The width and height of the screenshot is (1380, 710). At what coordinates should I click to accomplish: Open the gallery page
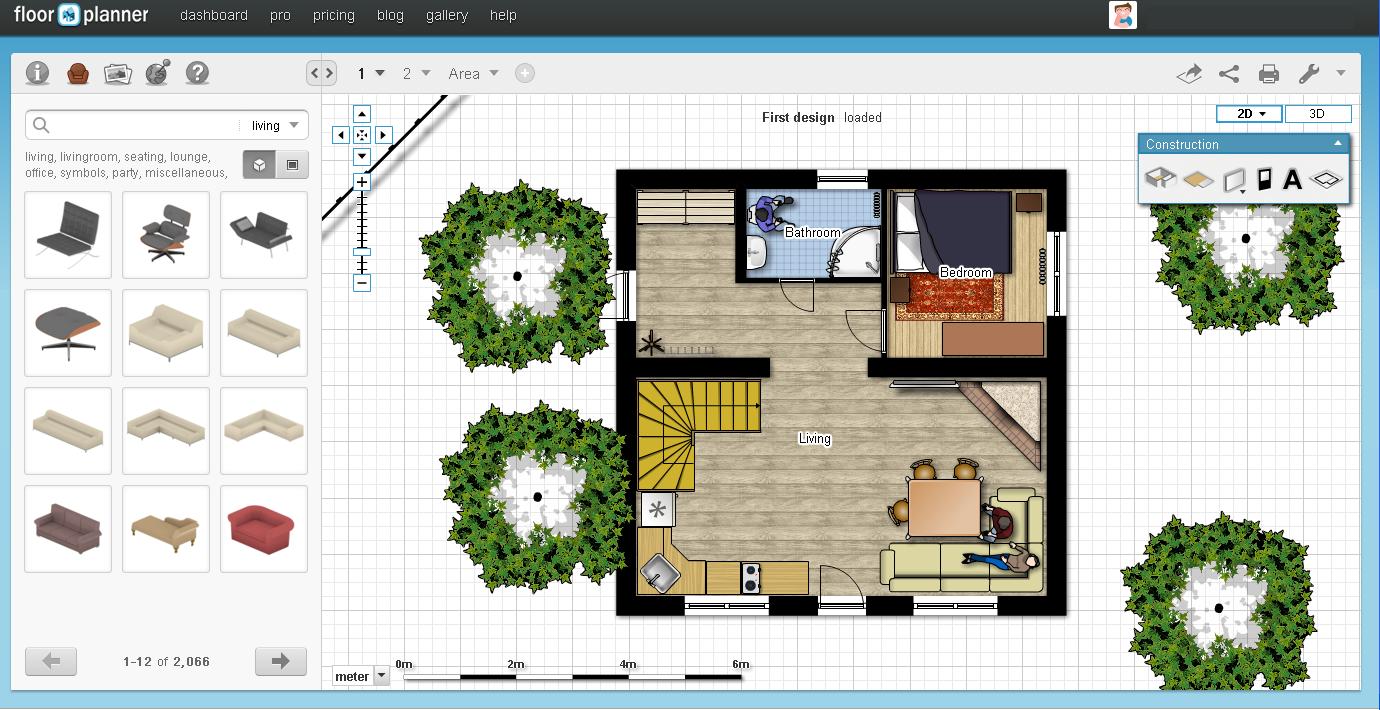(446, 15)
